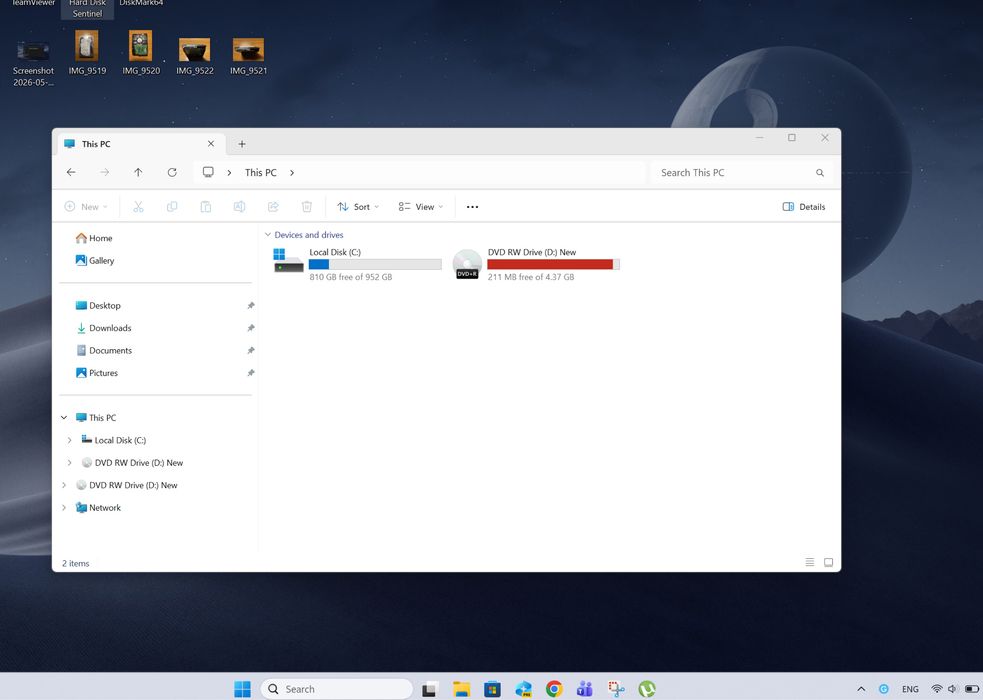Click the Cut scissors icon in toolbar
Image resolution: width=983 pixels, height=700 pixels.
coord(138,207)
